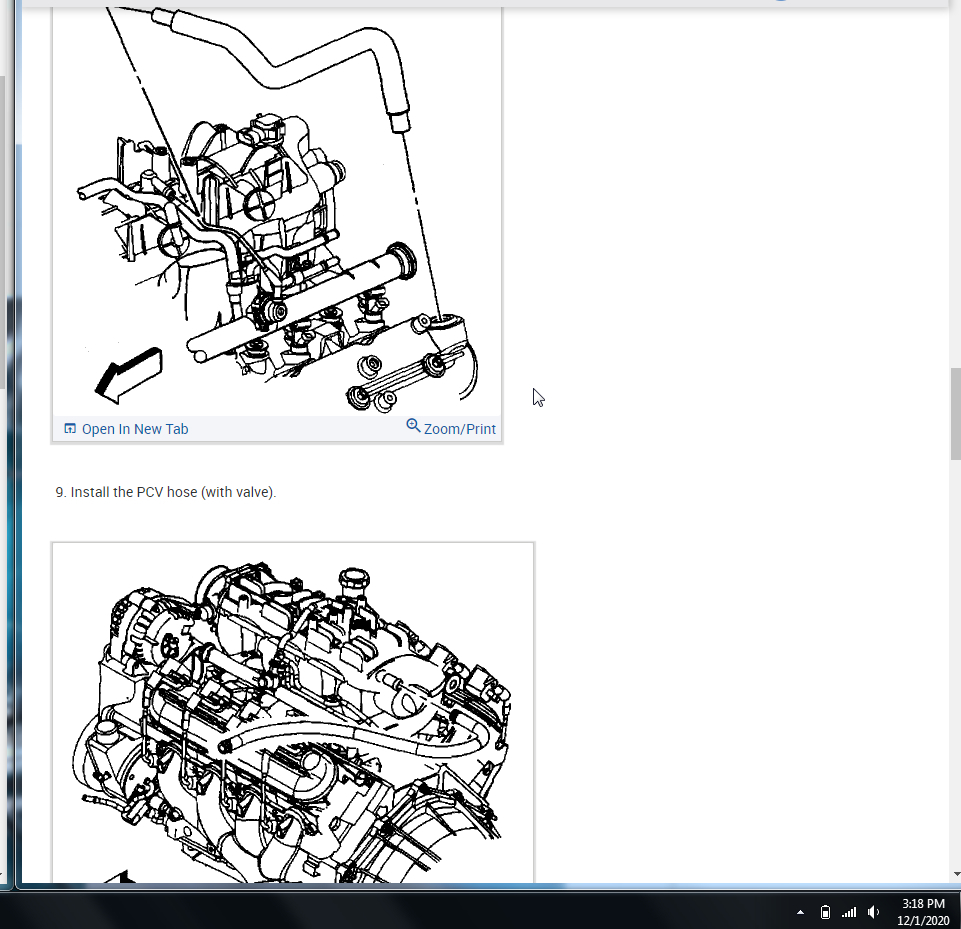Screen dimensions: 961x929
Task: Click the page vertical scrollbar thumb
Action: coord(955,414)
